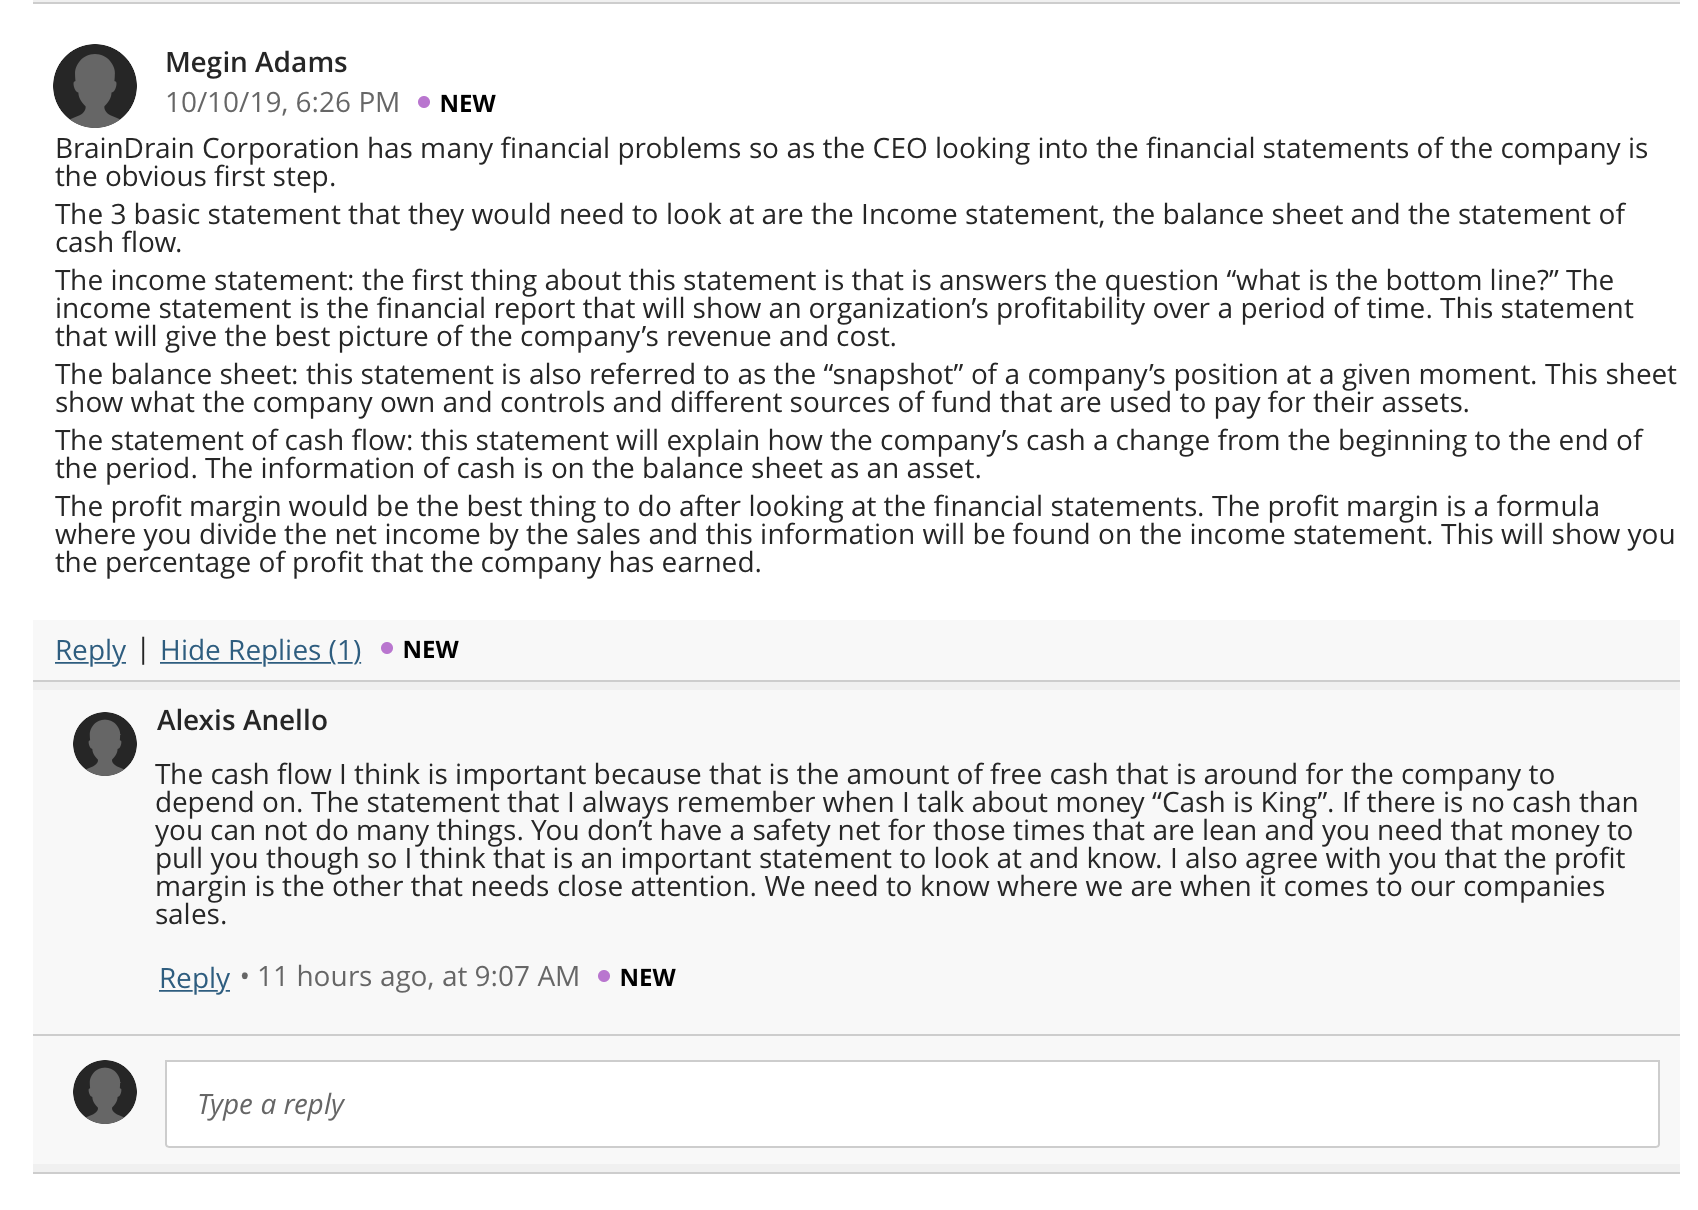Viewport: 1698px width, 1210px height.
Task: Focus the Type a reply field
Action: click(912, 1104)
